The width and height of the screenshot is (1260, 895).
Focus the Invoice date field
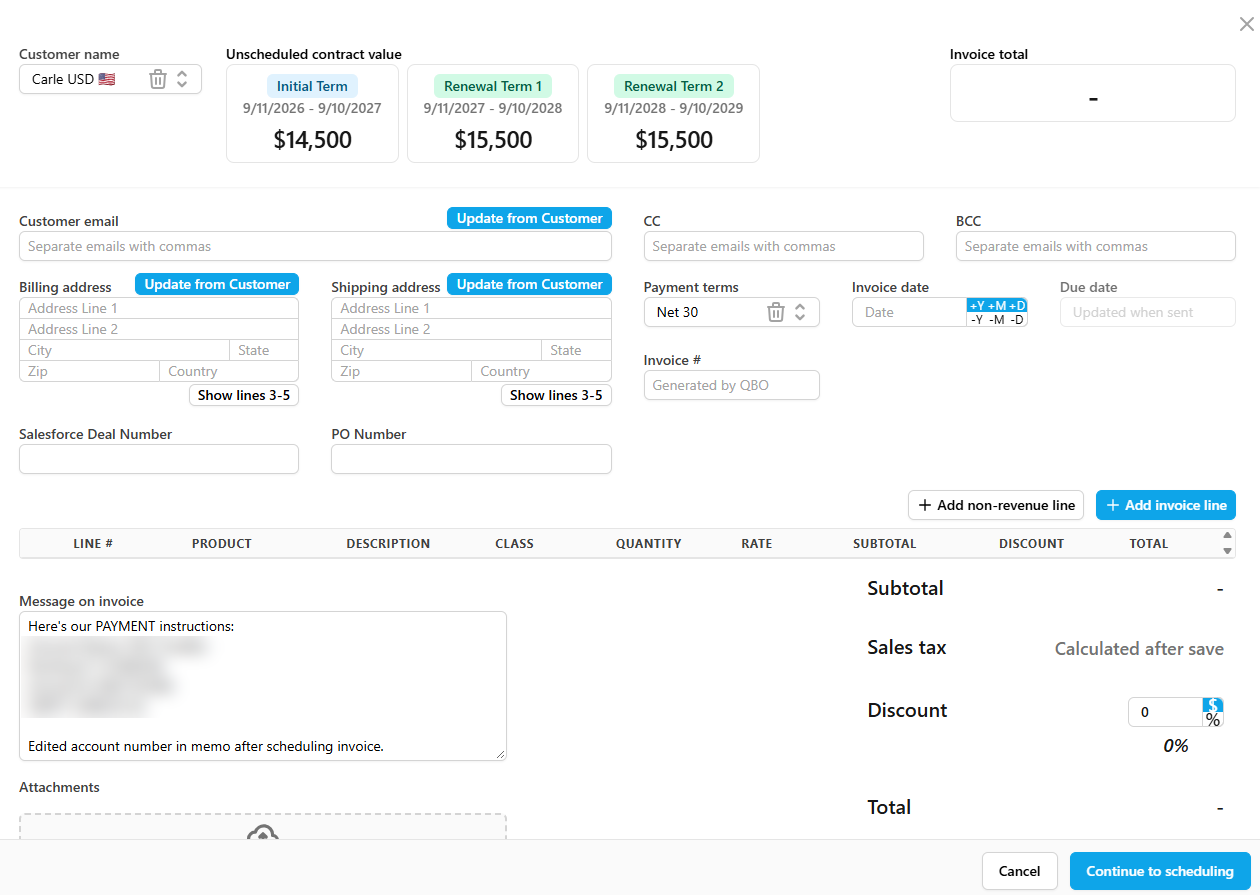tap(909, 312)
